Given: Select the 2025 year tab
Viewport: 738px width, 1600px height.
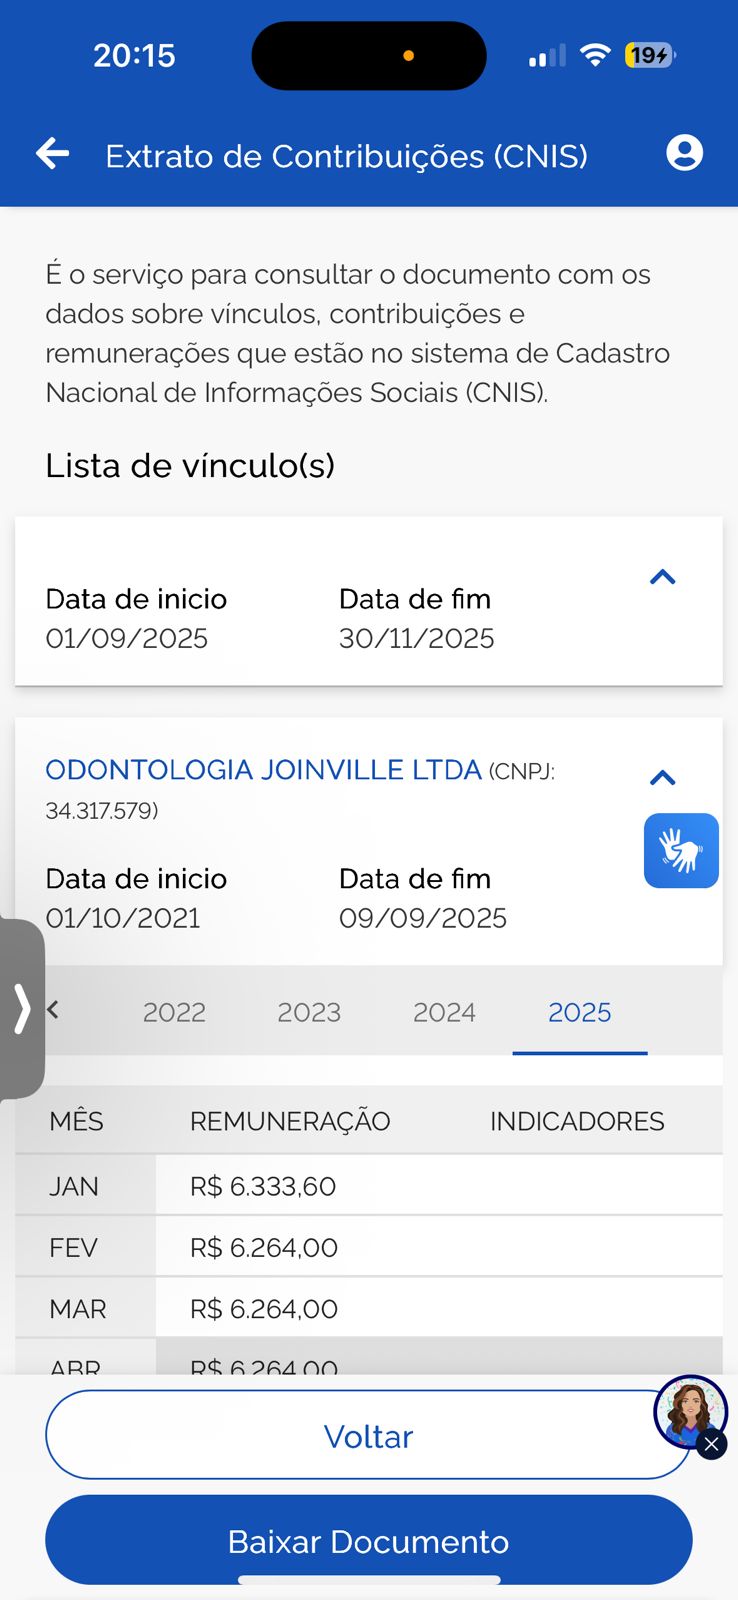Looking at the screenshot, I should (580, 1012).
